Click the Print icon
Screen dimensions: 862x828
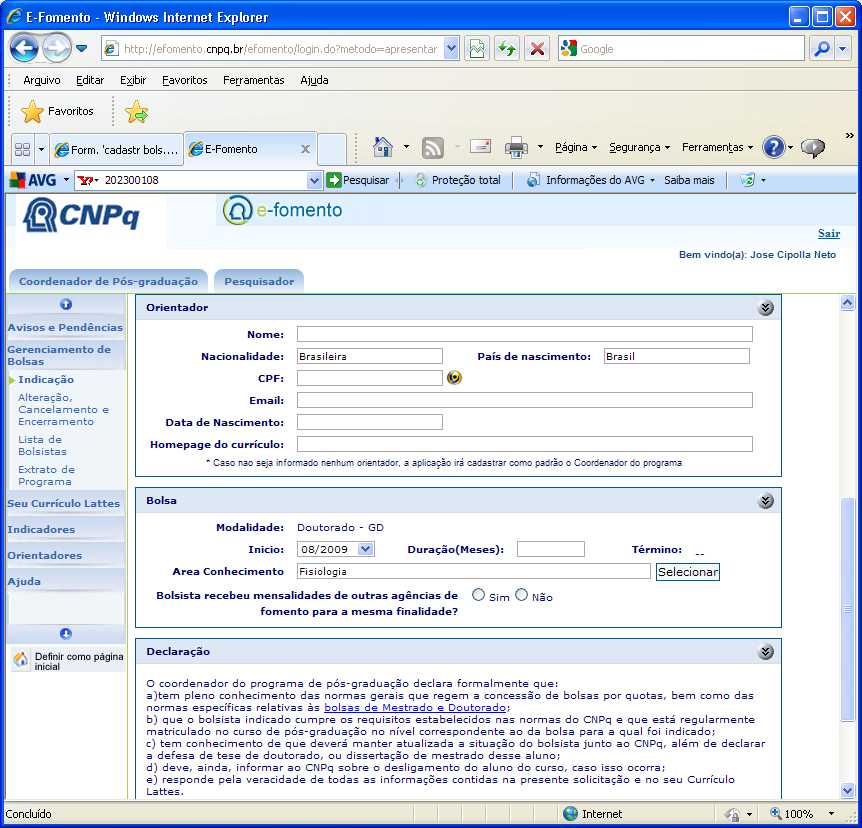pyautogui.click(x=516, y=148)
